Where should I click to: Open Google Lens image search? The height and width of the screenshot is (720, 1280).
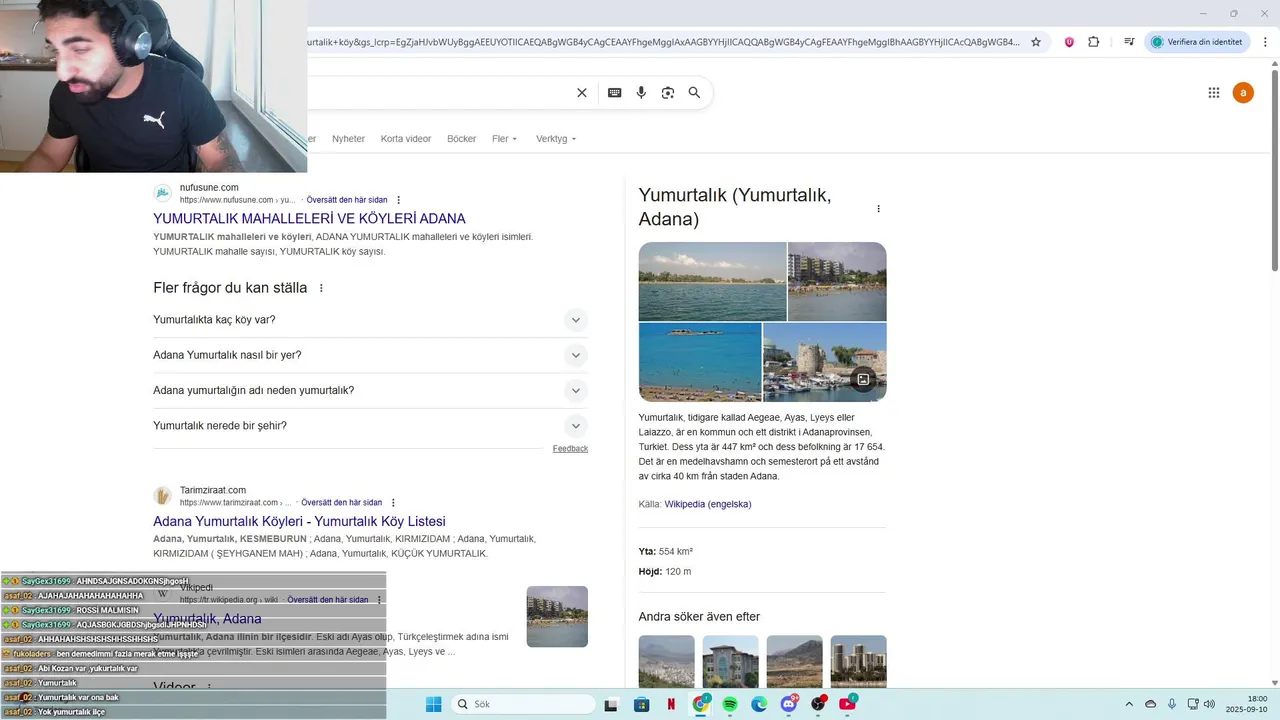click(668, 93)
